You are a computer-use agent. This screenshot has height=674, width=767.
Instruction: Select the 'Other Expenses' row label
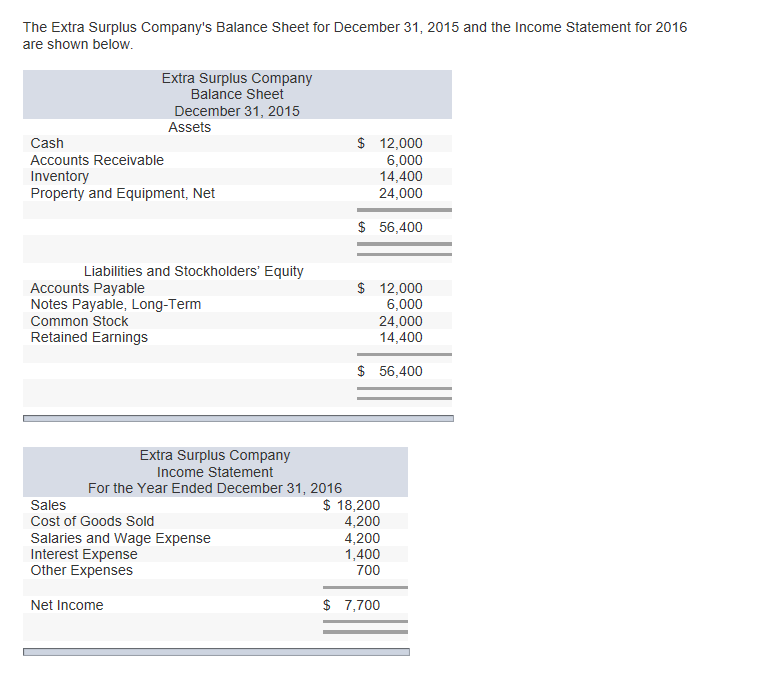tap(81, 570)
